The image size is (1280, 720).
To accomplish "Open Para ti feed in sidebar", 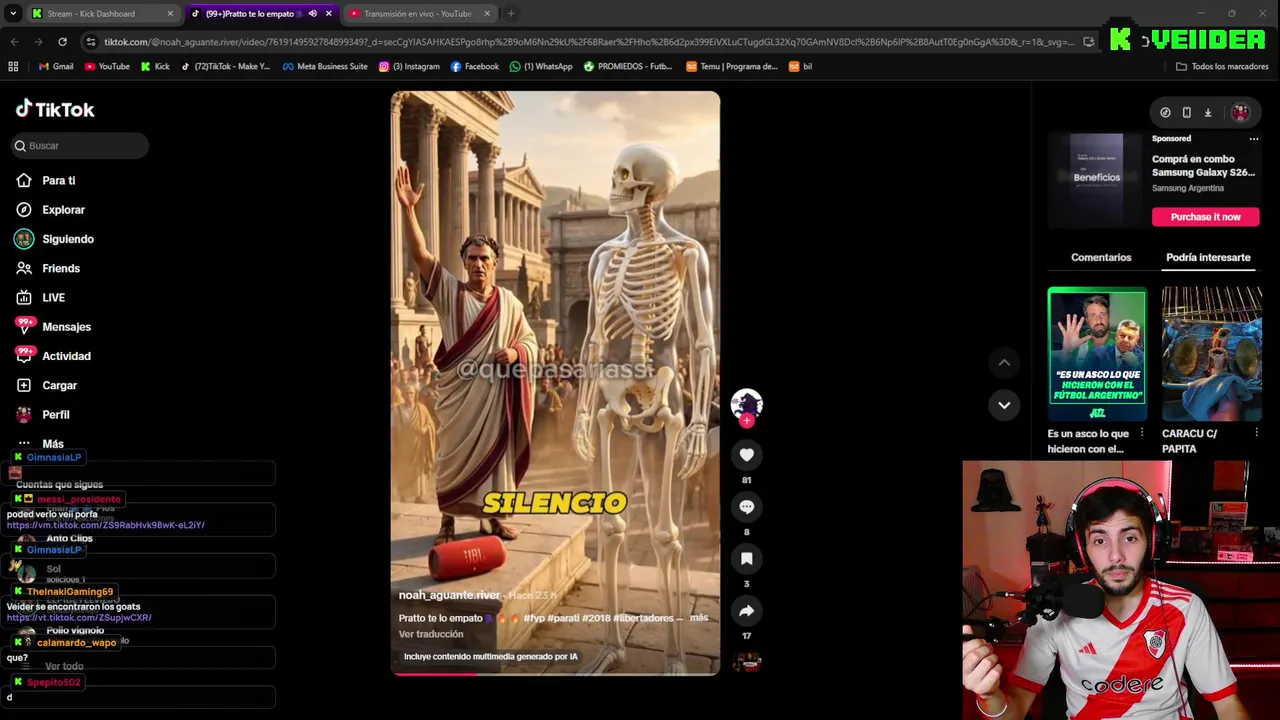I will tap(58, 181).
